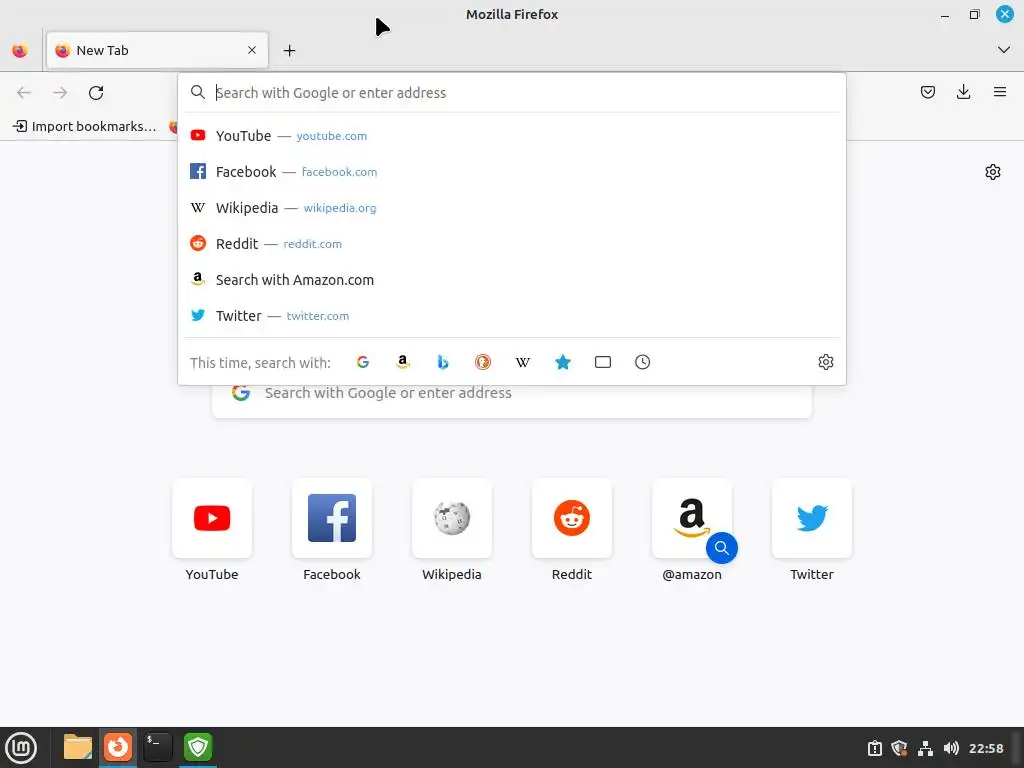The height and width of the screenshot is (768, 1024).
Task: Click the wikipedia.org URL text
Action: [x=340, y=208]
